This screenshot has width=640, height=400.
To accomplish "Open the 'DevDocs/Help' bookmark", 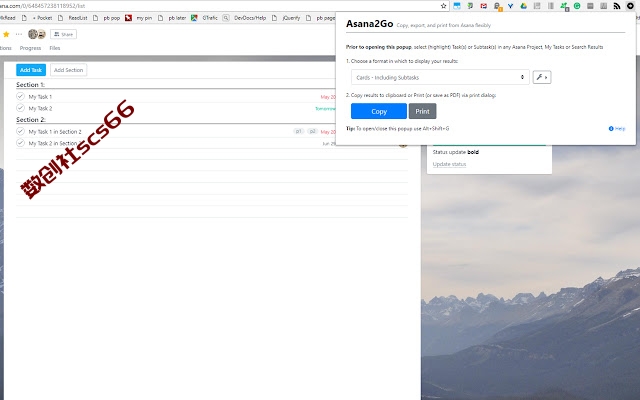I will (x=244, y=18).
